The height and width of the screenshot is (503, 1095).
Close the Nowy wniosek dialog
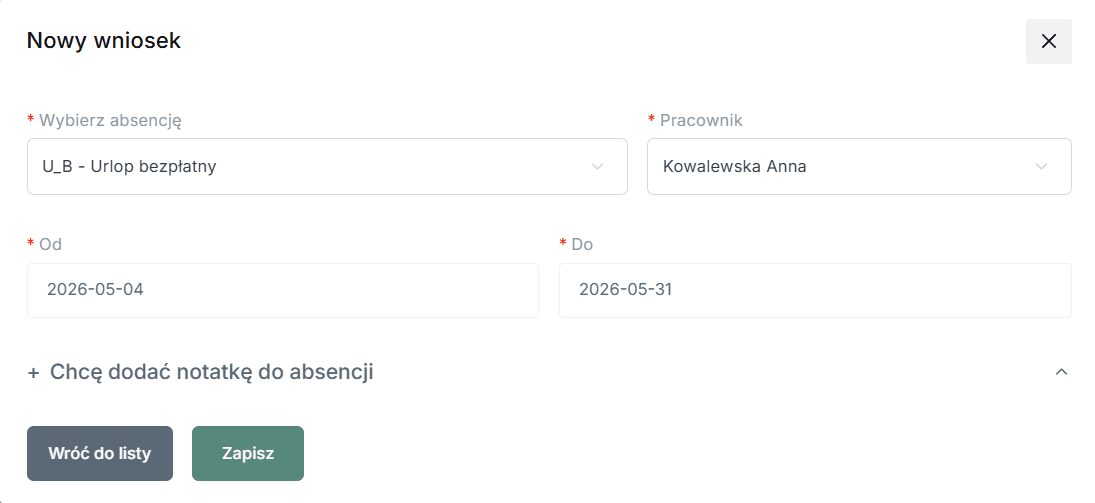(x=1048, y=41)
